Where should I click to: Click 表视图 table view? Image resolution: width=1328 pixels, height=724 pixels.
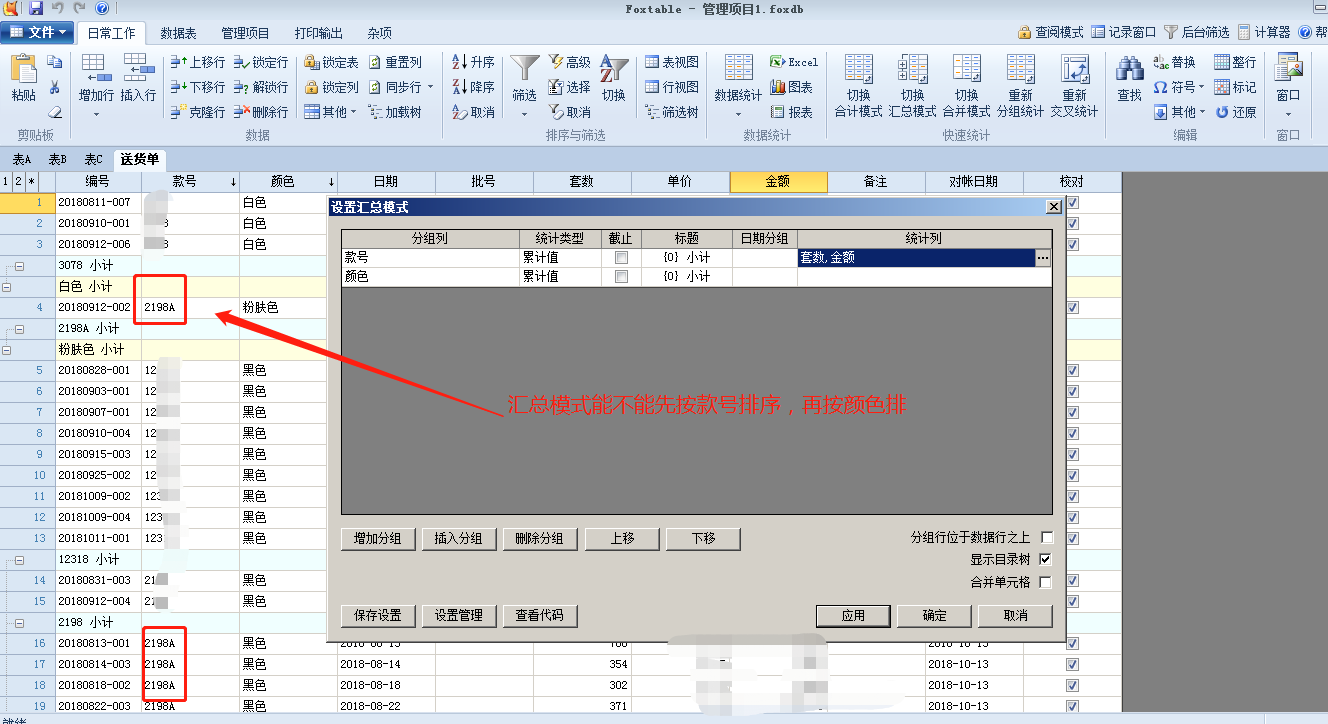(x=672, y=62)
